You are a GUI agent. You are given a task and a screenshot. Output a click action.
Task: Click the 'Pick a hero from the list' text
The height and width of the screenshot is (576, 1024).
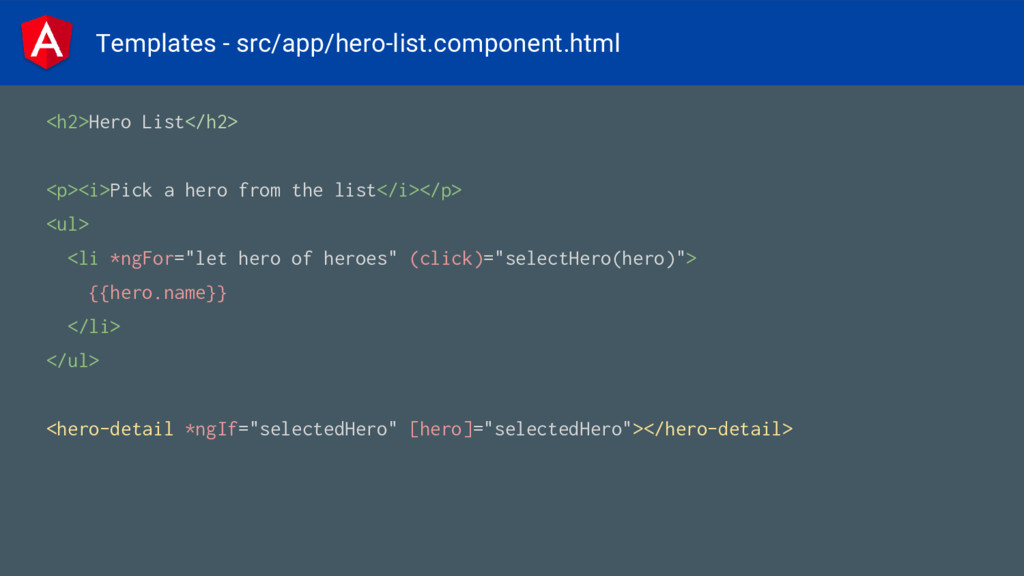click(243, 190)
